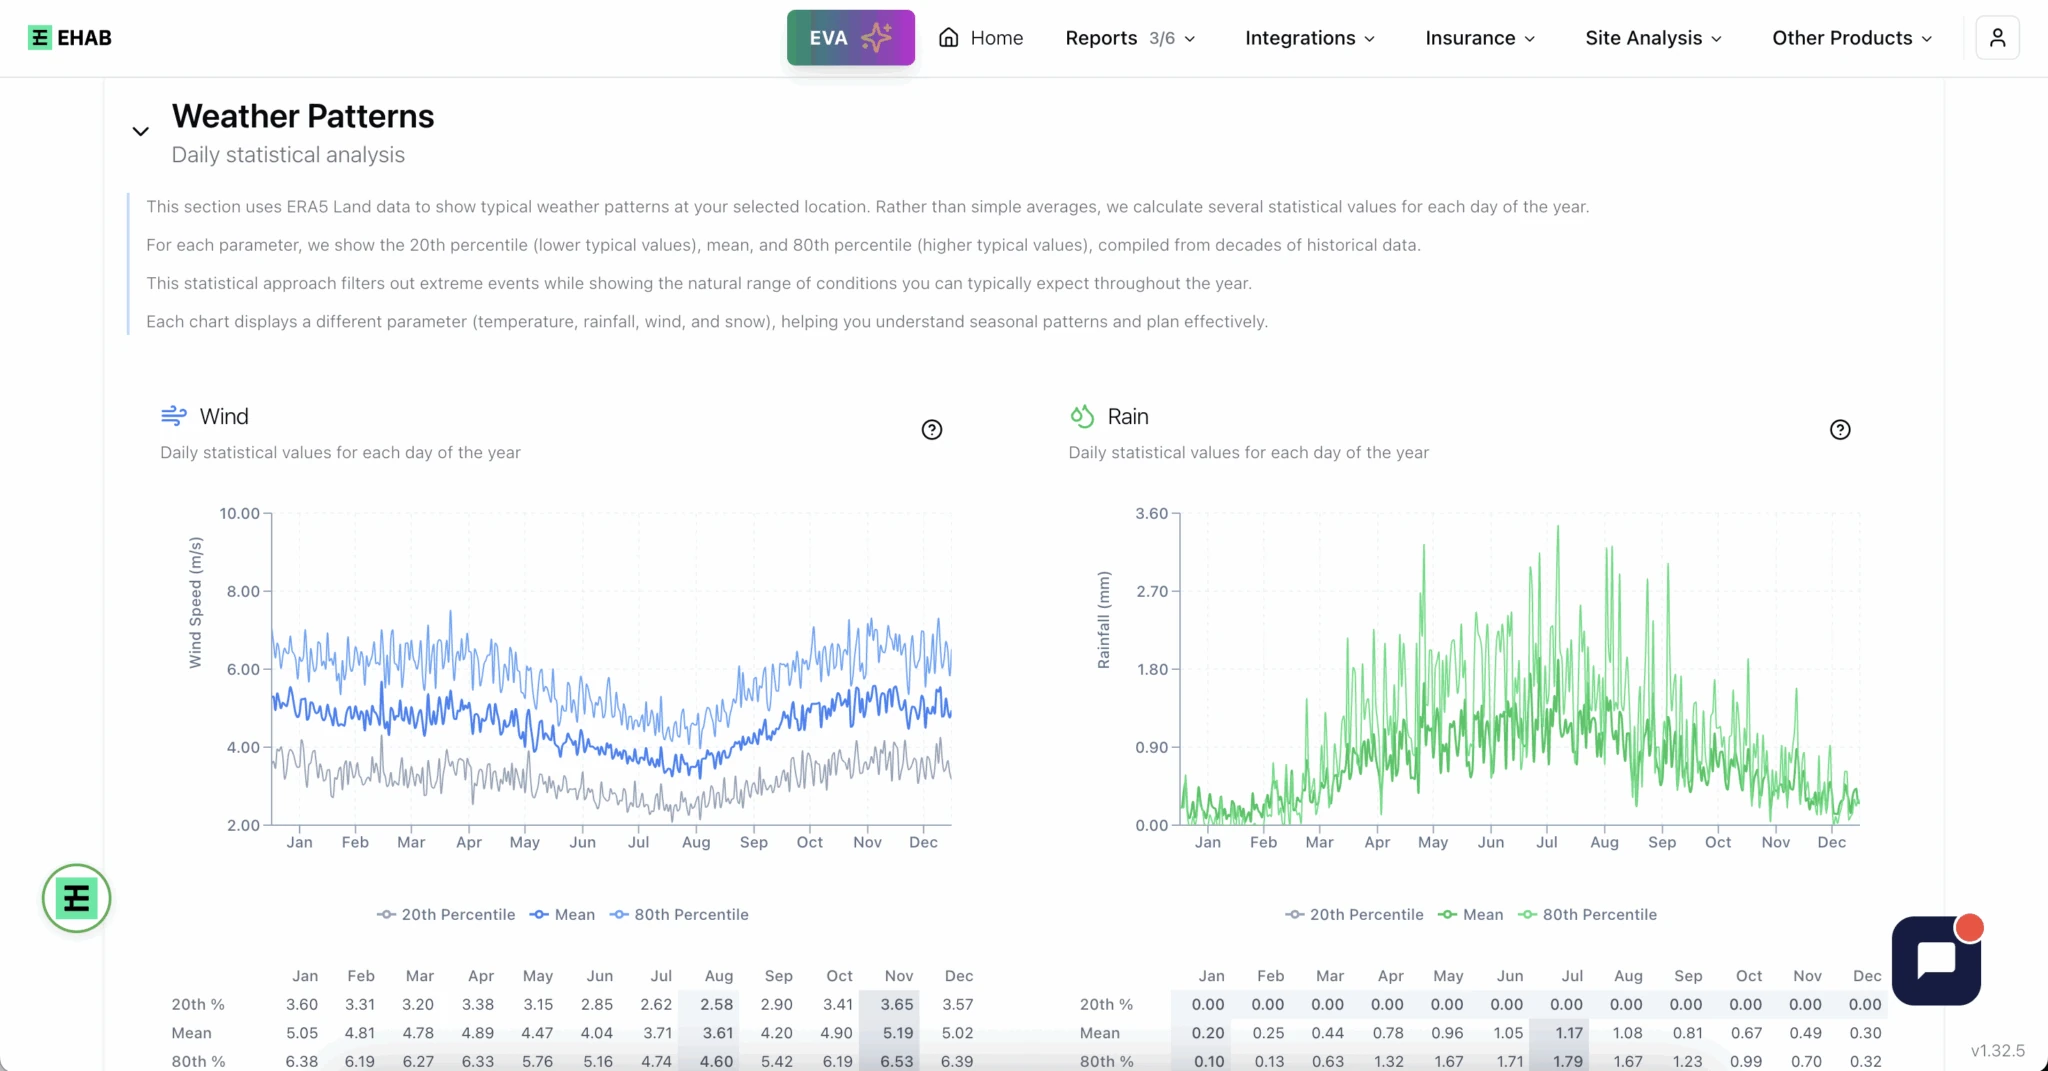Open the EVA assistant button
This screenshot has height=1071, width=2048.
tap(850, 38)
